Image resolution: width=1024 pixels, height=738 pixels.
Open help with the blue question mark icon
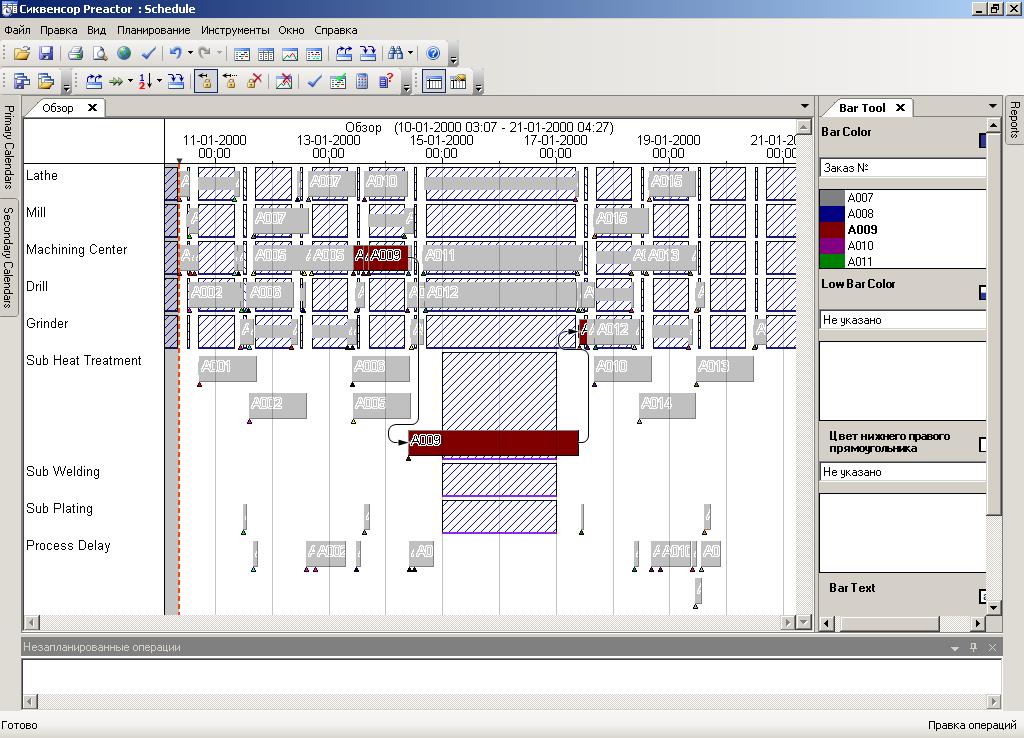pos(432,54)
